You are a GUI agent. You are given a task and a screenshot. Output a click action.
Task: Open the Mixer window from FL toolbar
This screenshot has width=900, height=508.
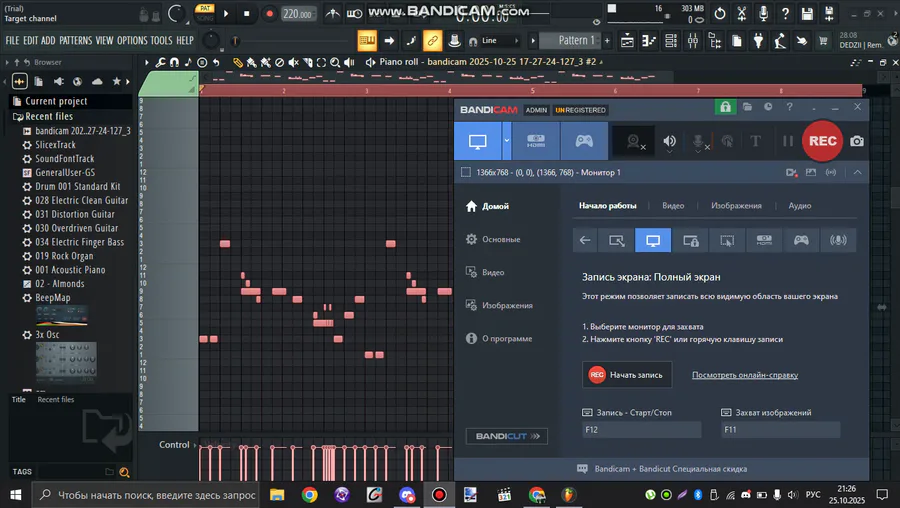pyautogui.click(x=693, y=40)
